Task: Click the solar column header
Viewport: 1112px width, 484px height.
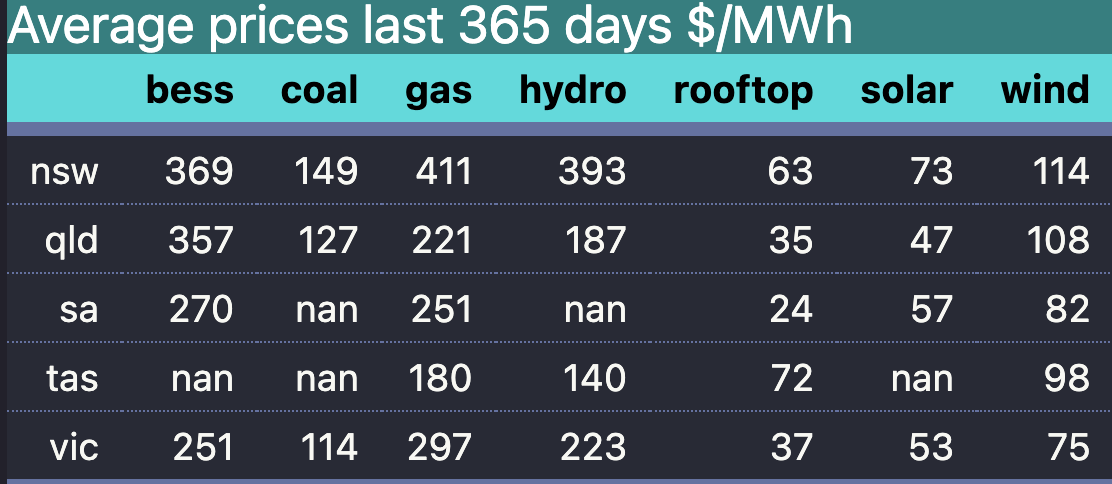Action: (906, 91)
